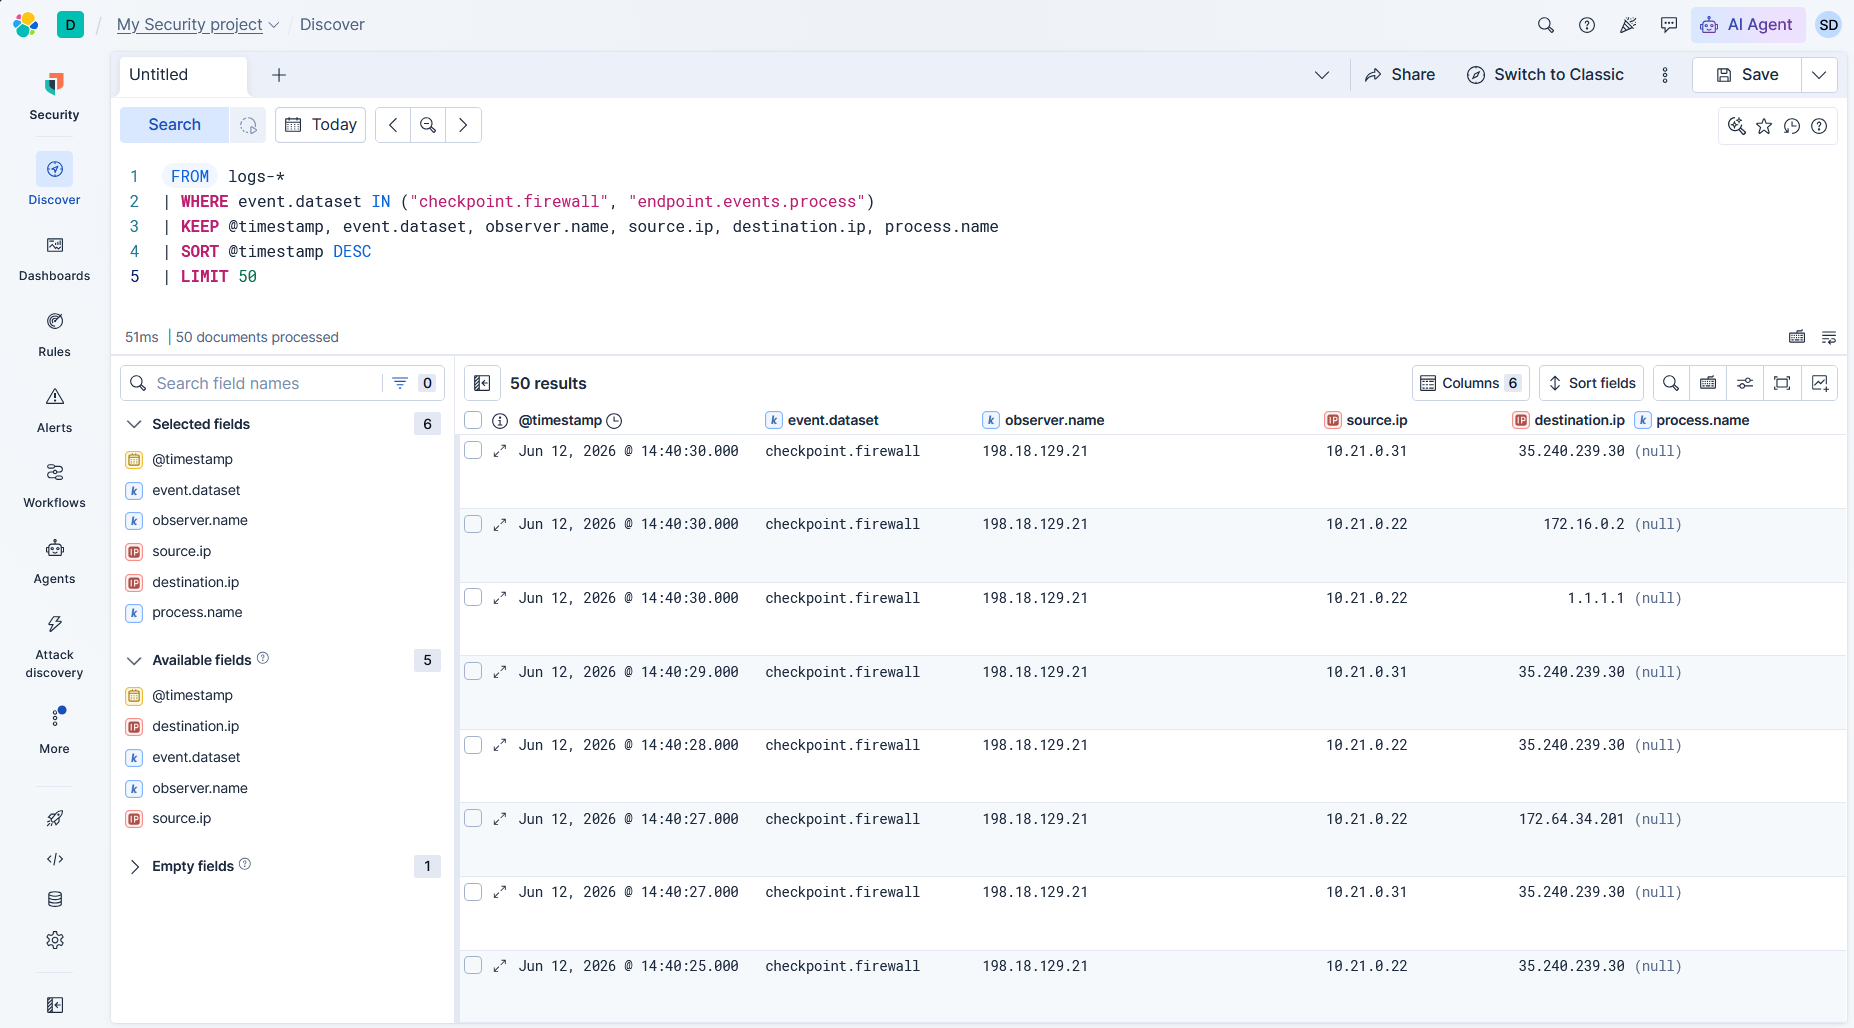Toggle the field list sidebar icon
Screen dimensions: 1854x1028
[x=481, y=383]
